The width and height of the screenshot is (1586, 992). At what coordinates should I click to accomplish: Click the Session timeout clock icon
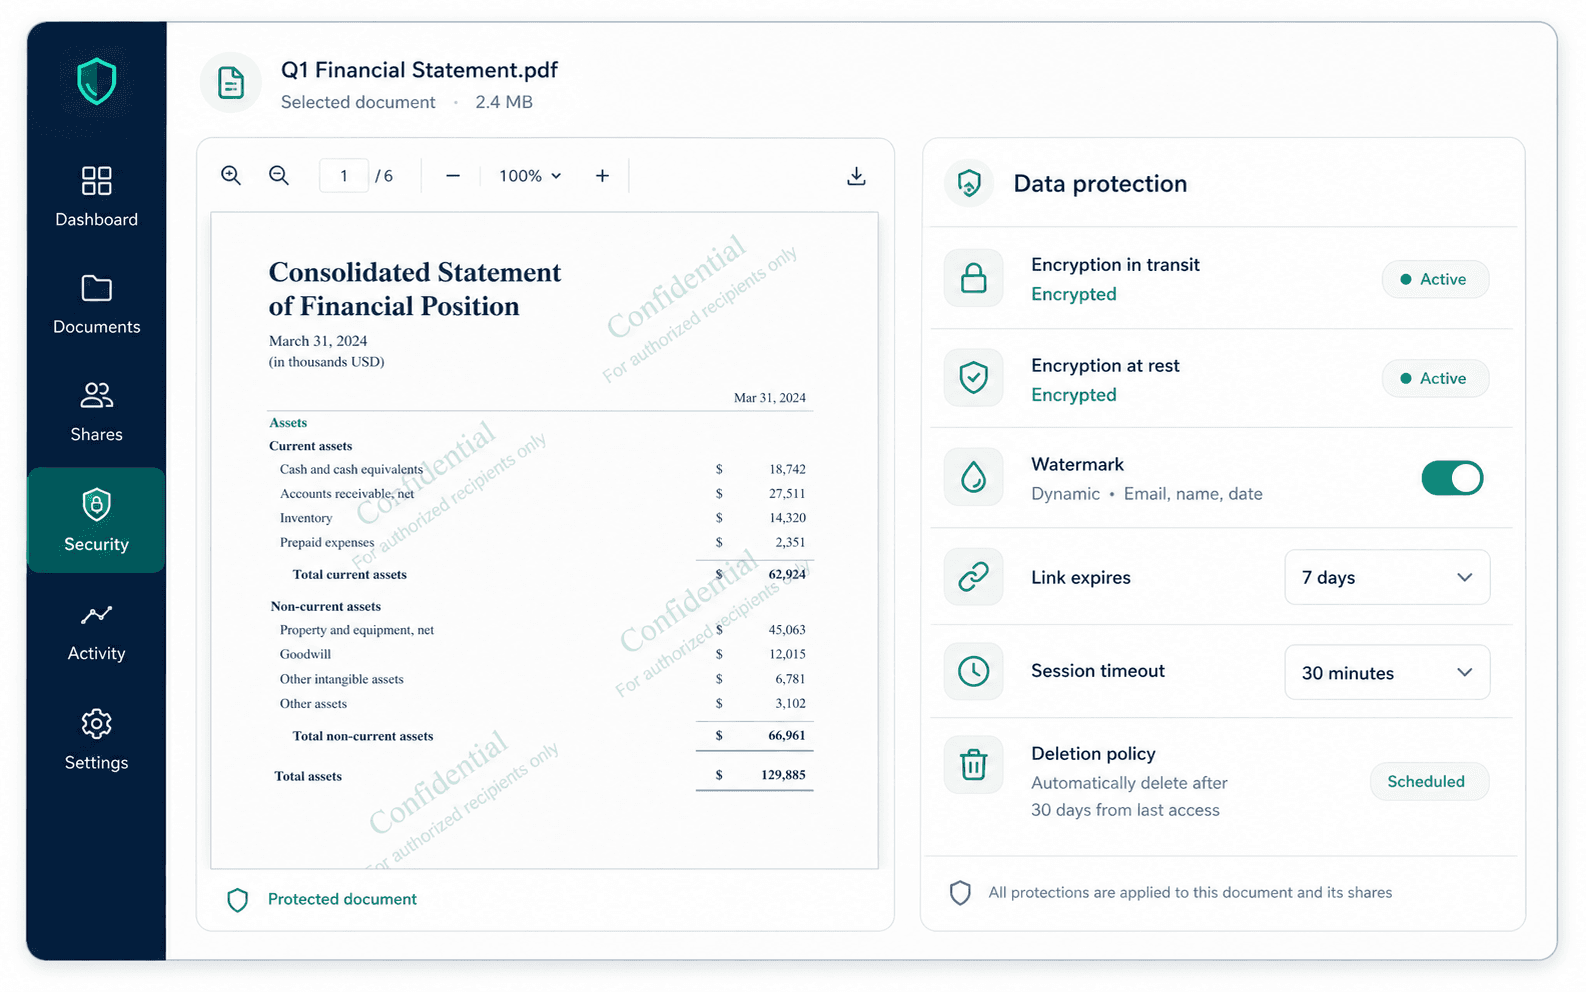pos(973,671)
